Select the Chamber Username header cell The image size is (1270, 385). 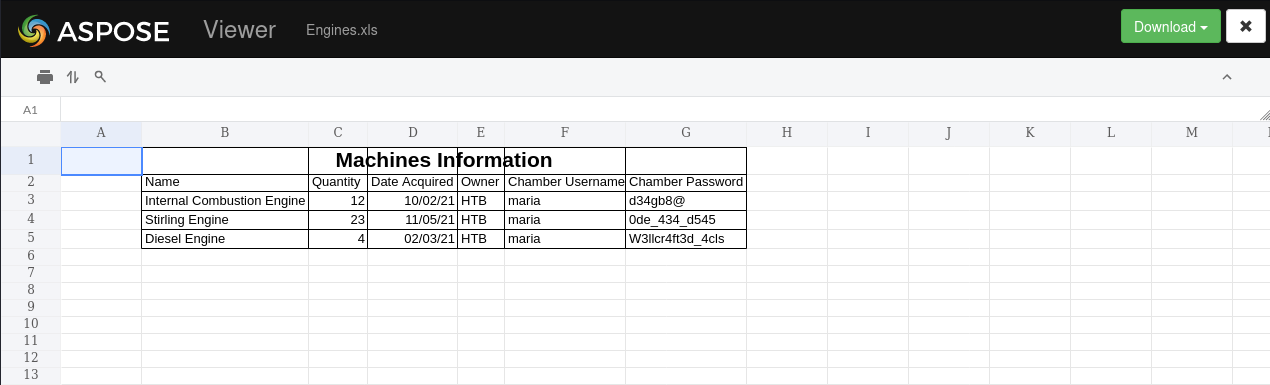coord(565,182)
